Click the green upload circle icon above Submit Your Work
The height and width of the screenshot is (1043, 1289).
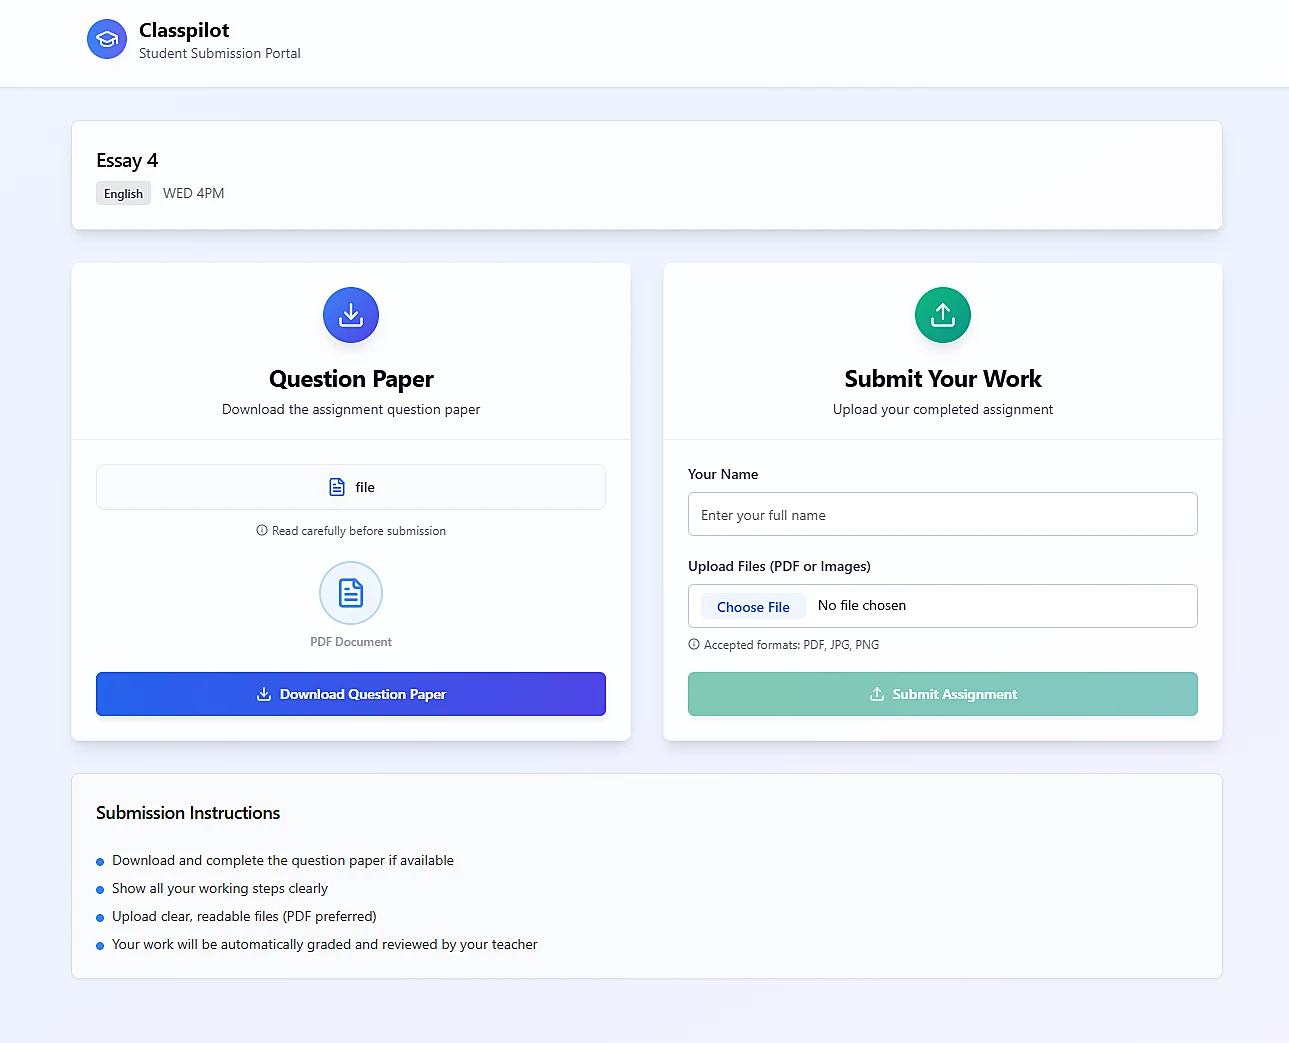pos(943,315)
